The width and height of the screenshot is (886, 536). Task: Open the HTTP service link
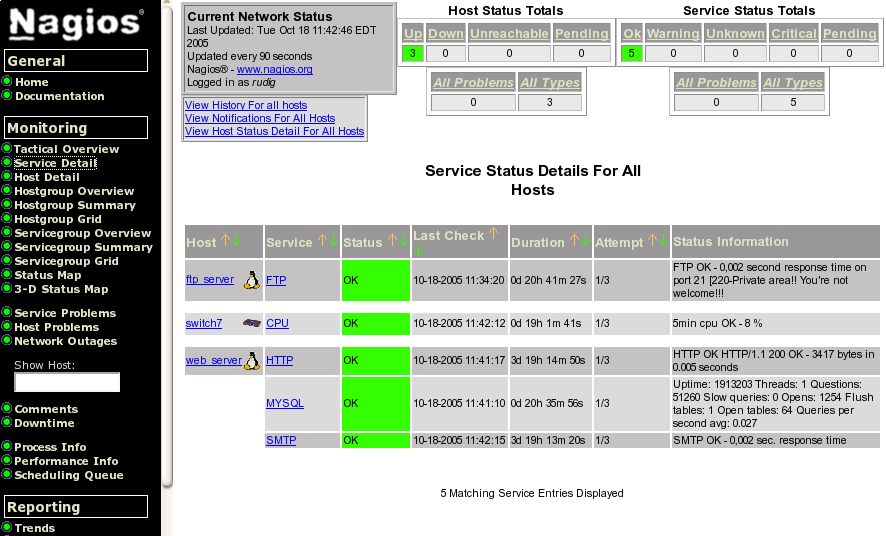point(280,360)
